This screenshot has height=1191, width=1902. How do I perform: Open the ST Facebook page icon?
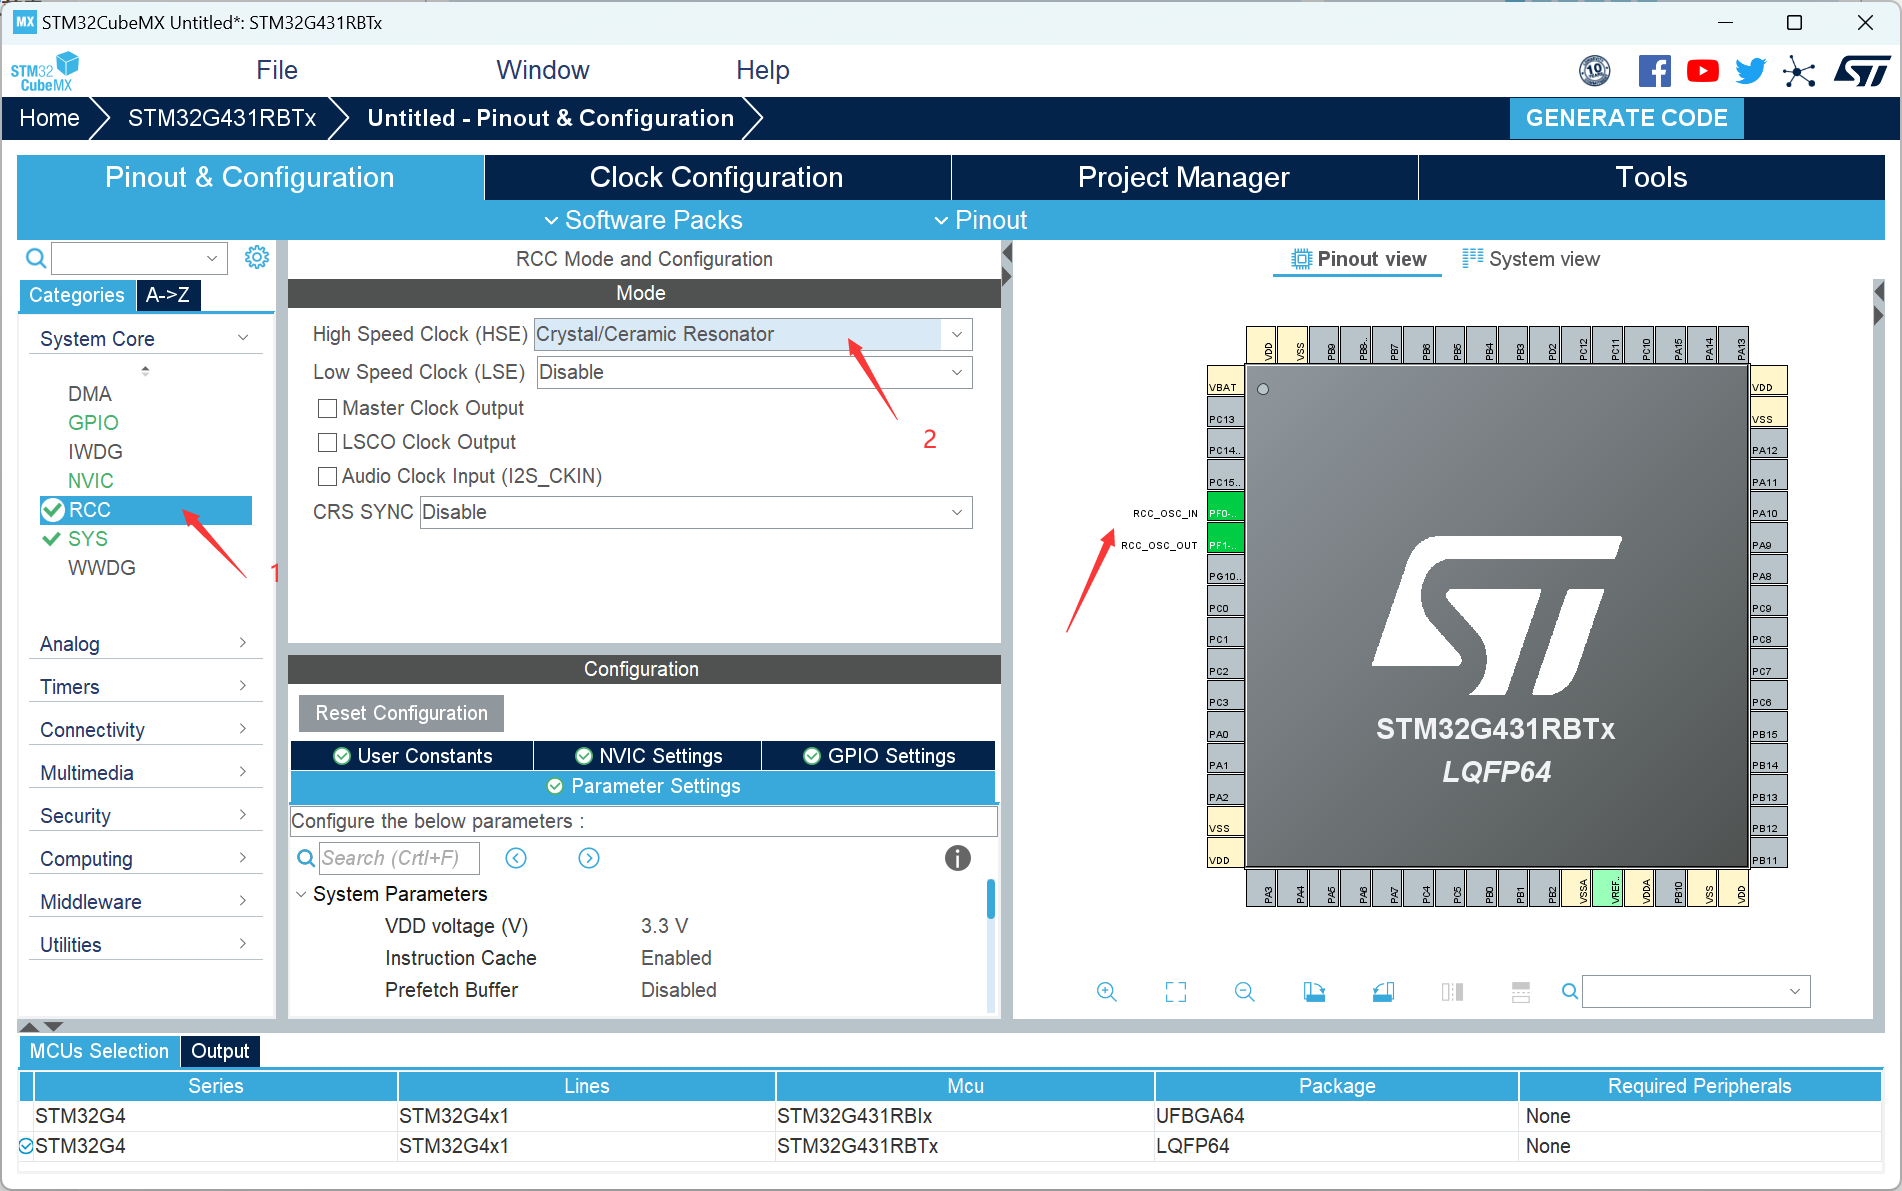point(1654,71)
